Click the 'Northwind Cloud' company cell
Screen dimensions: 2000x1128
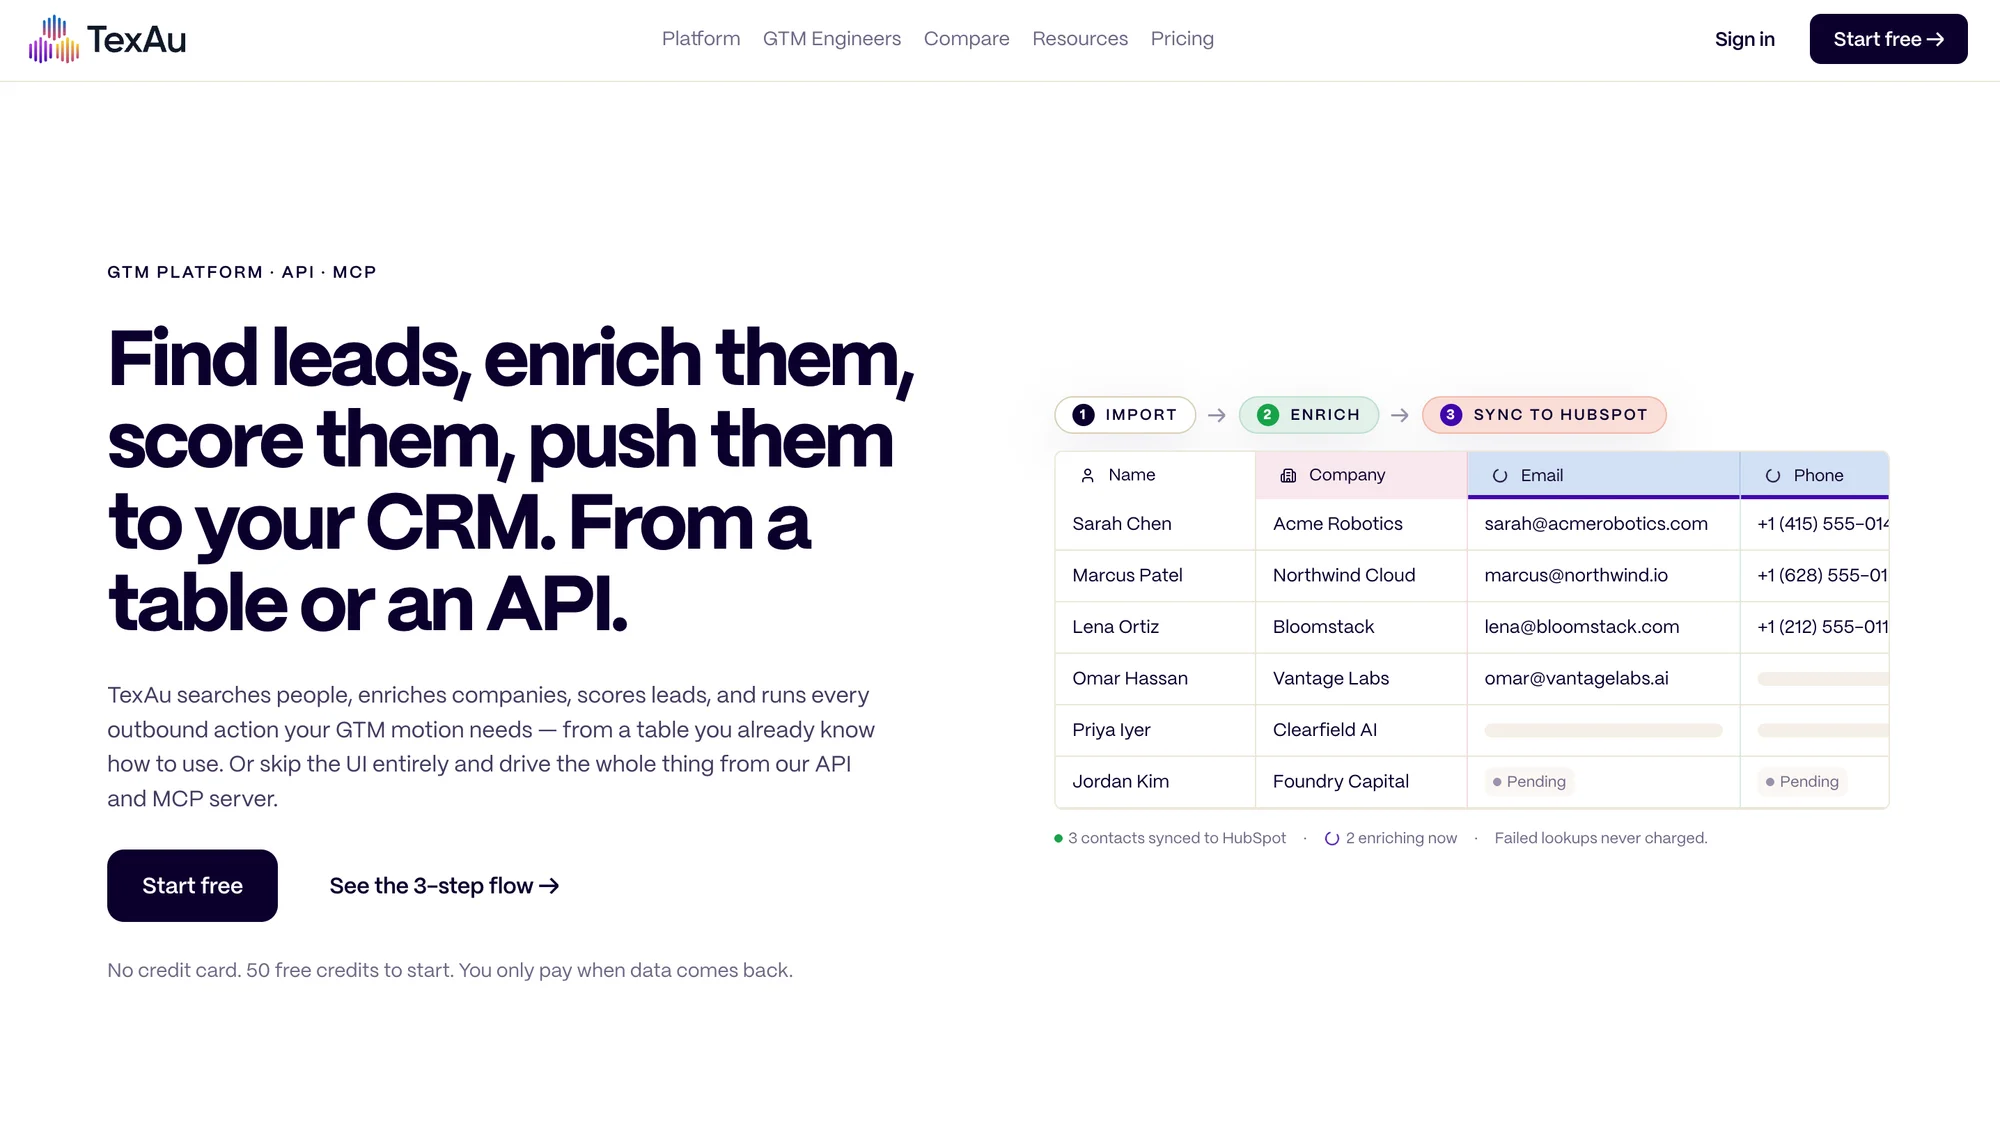pos(1361,576)
